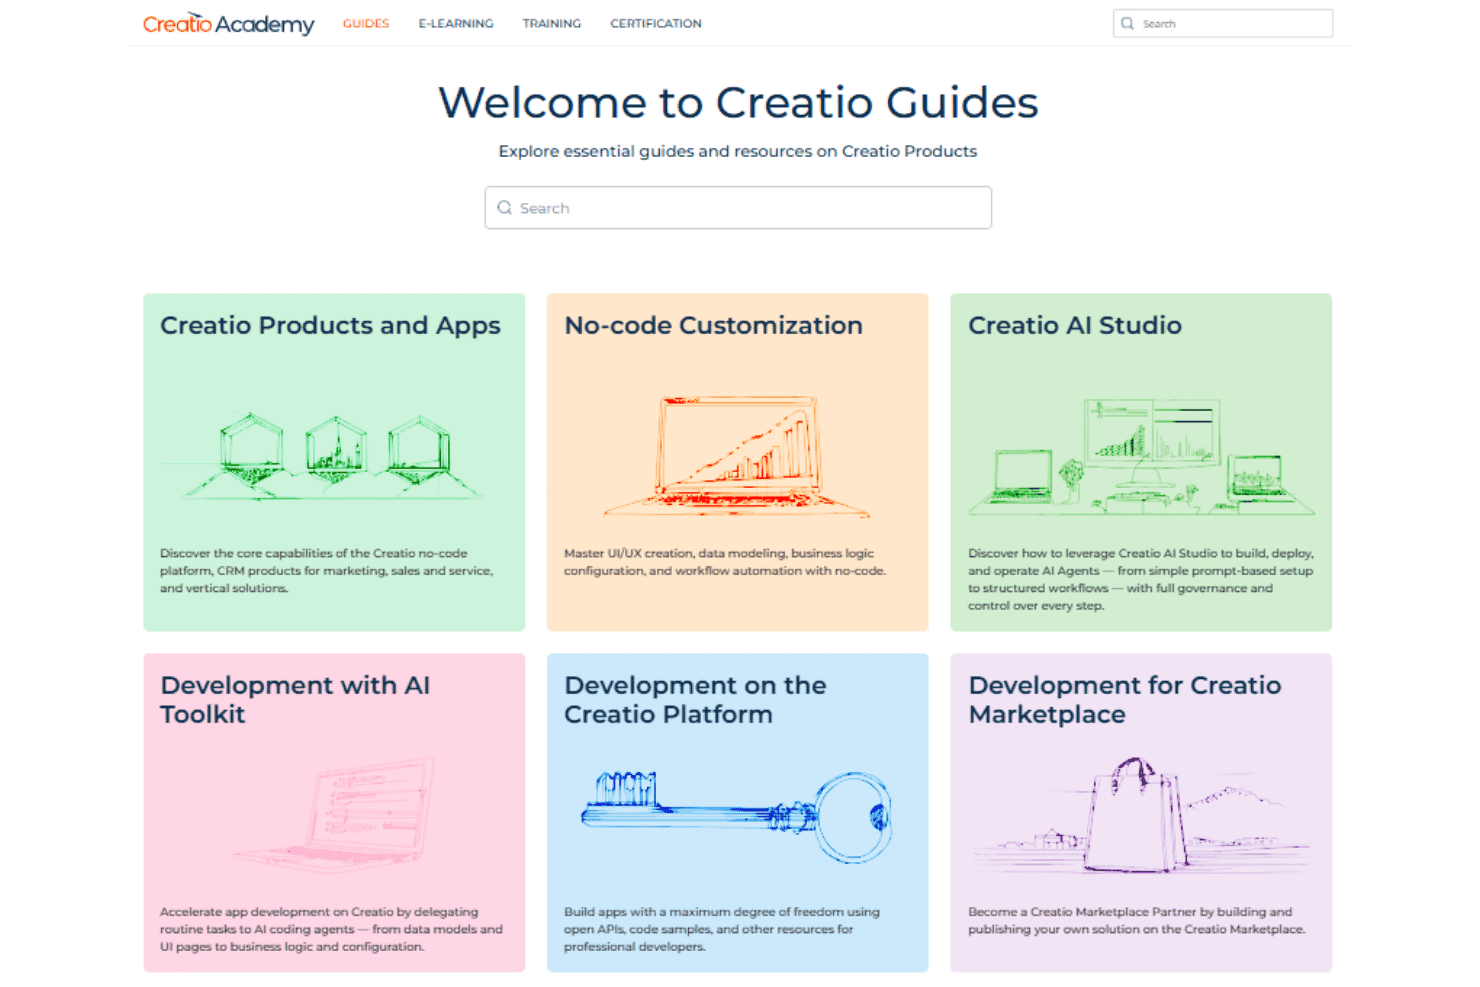Click description starting 'Discover the core capabilities'
The image size is (1480, 987).
(327, 570)
